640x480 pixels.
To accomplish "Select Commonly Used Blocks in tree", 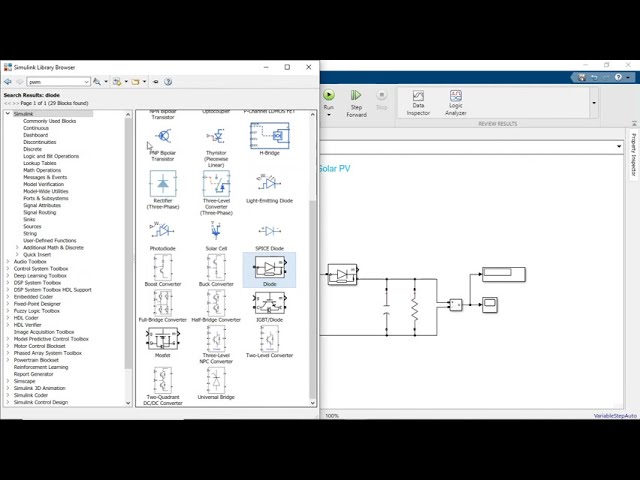I will [49, 121].
